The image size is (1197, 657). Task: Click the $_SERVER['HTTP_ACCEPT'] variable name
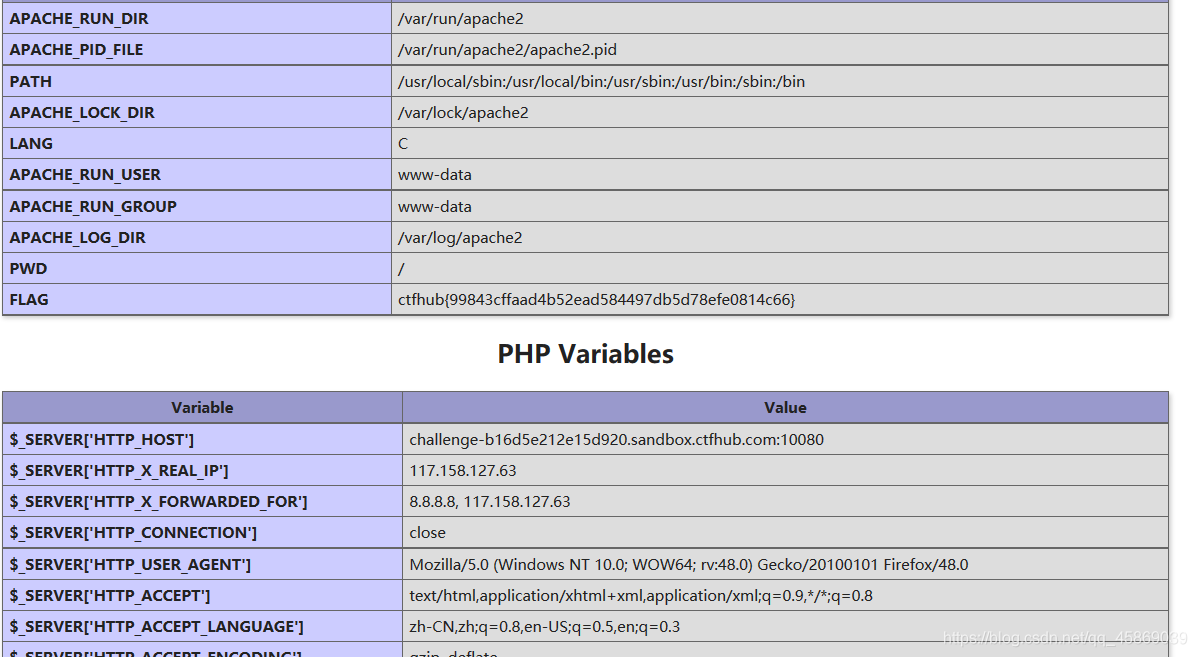(x=110, y=596)
